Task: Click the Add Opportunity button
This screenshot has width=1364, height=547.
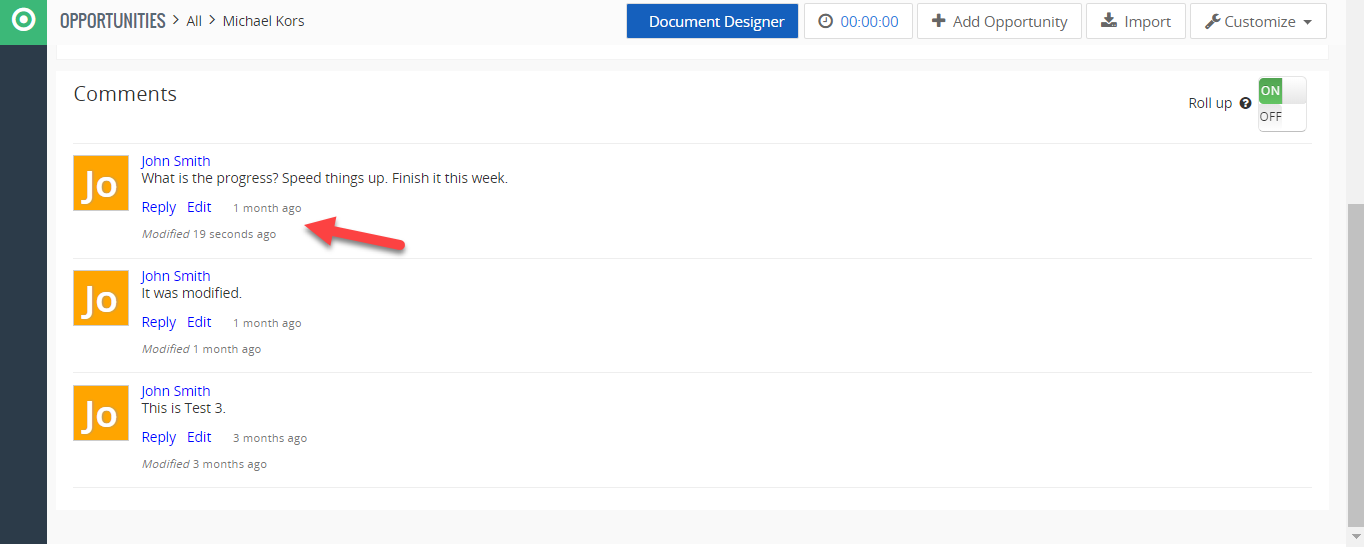Action: [999, 21]
